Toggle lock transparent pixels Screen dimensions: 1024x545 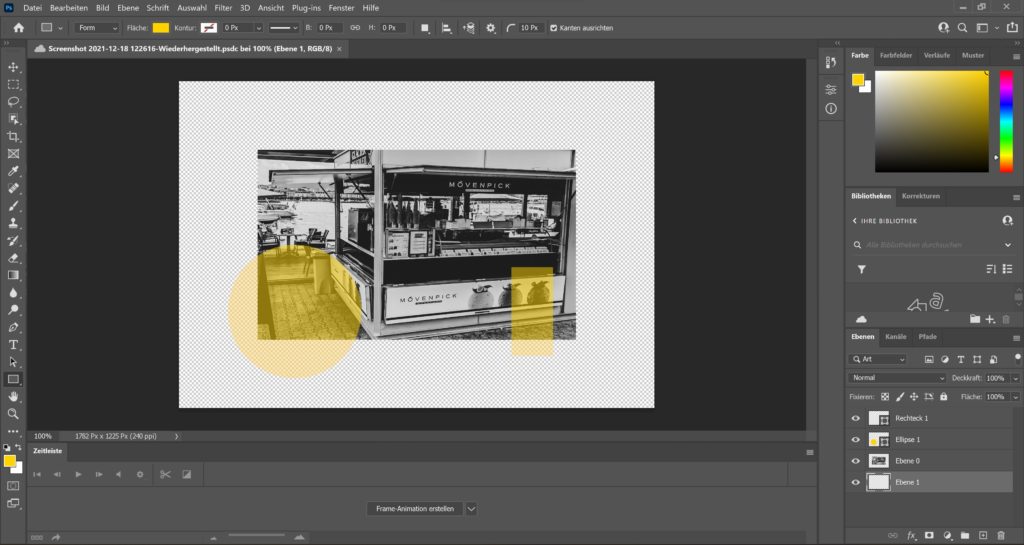click(x=885, y=397)
